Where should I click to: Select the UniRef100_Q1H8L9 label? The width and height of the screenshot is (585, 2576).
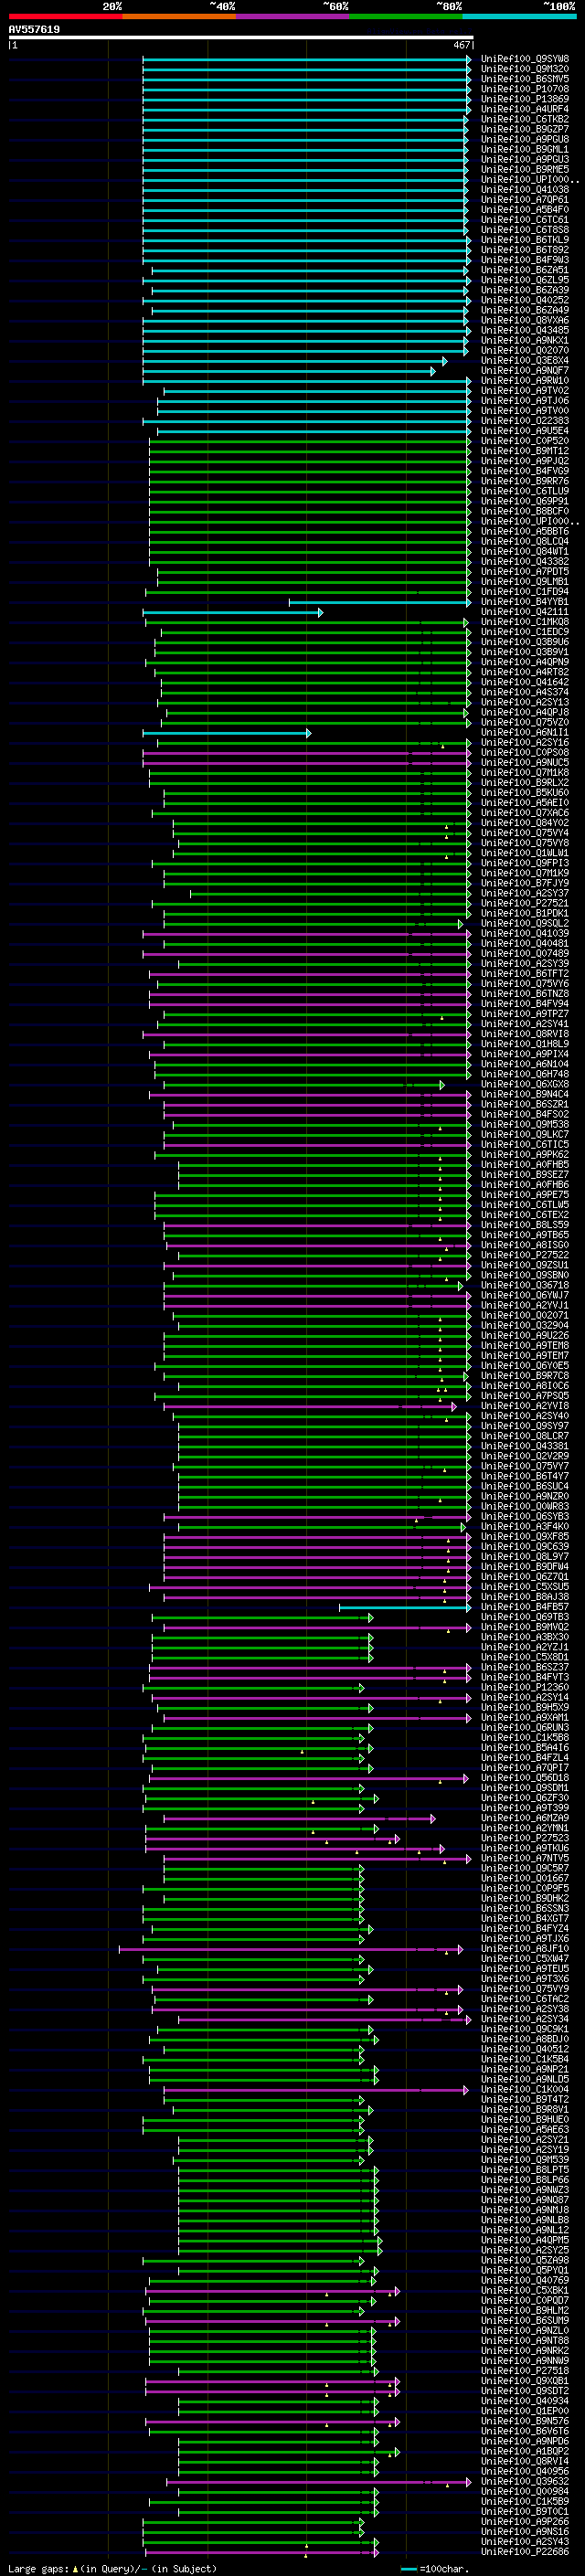[x=525, y=1044]
